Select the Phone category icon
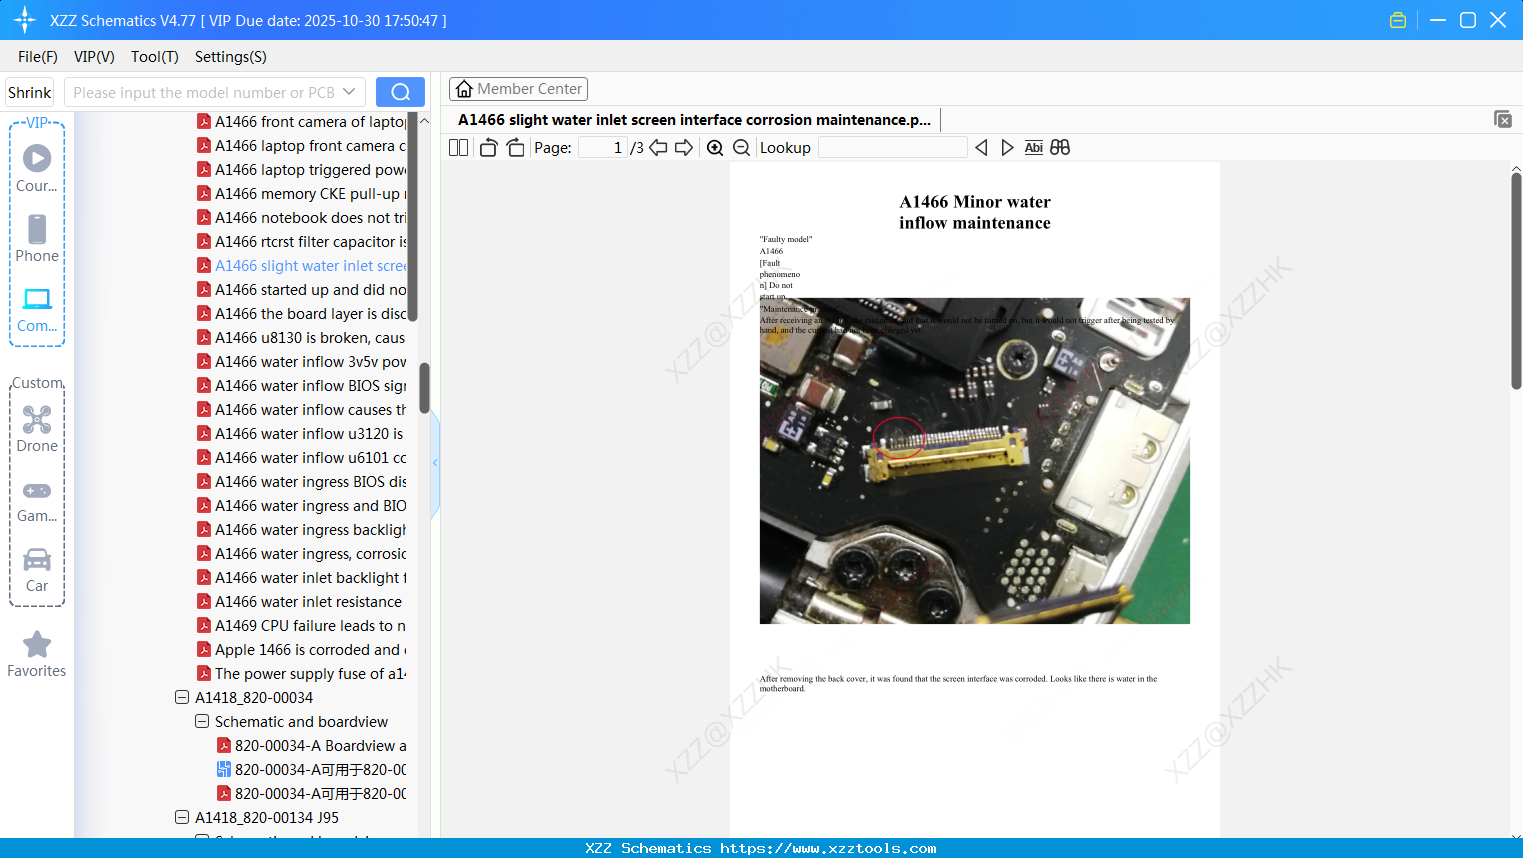The image size is (1523, 858). 37,238
